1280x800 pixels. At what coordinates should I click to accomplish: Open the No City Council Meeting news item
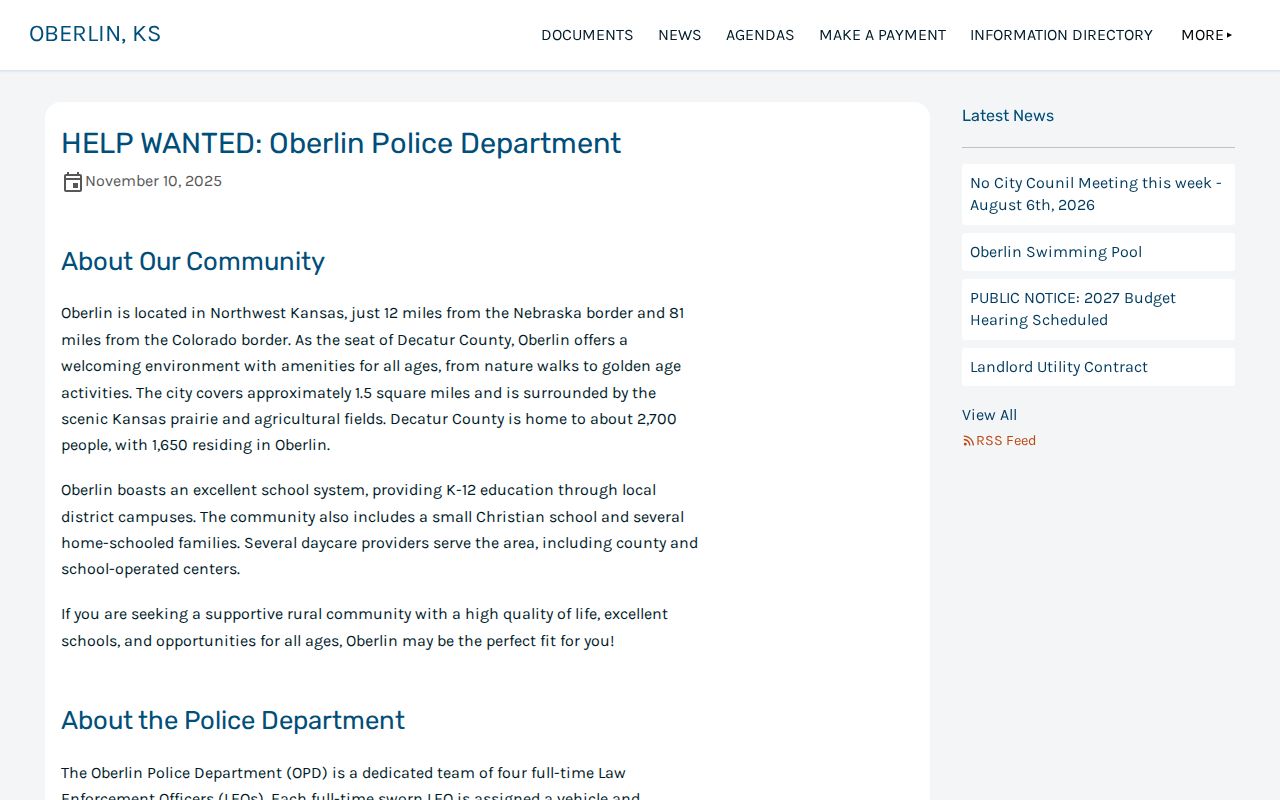pos(1098,194)
